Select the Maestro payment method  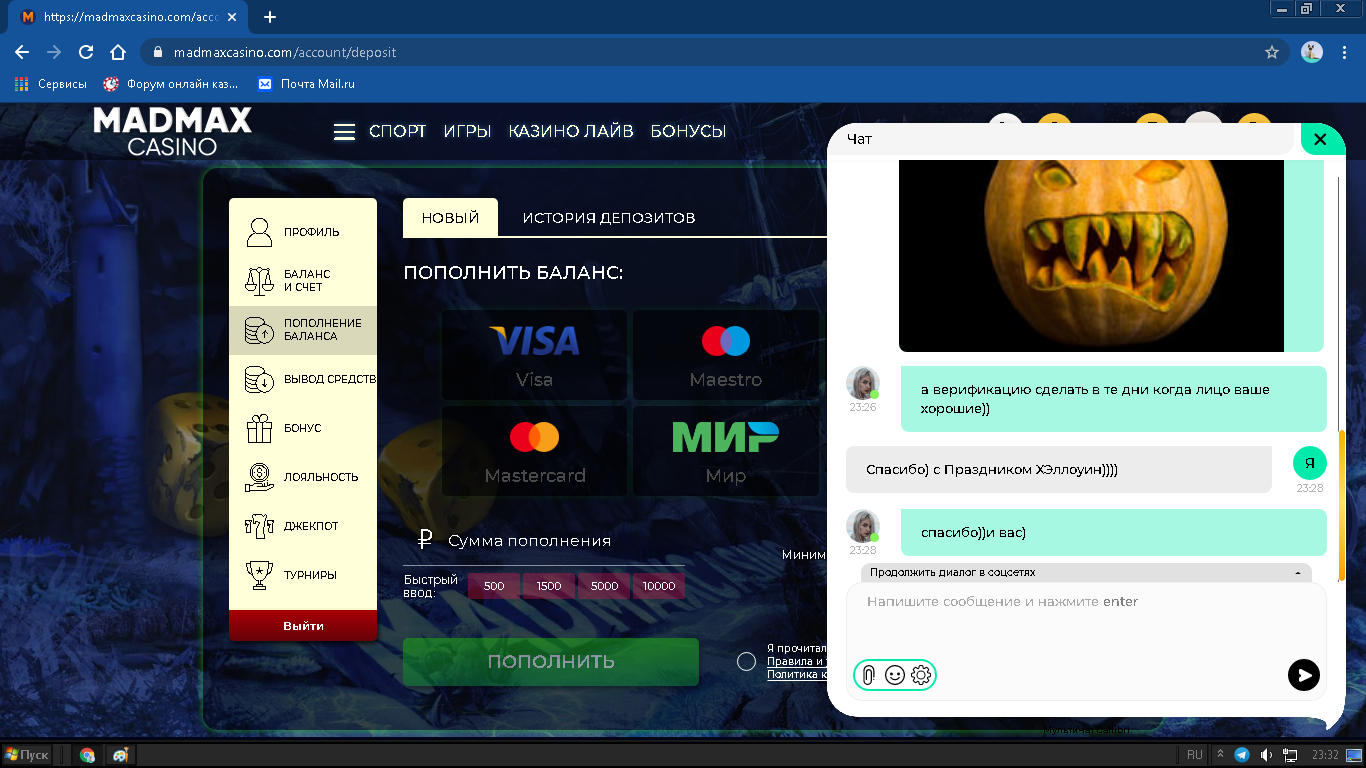[725, 355]
